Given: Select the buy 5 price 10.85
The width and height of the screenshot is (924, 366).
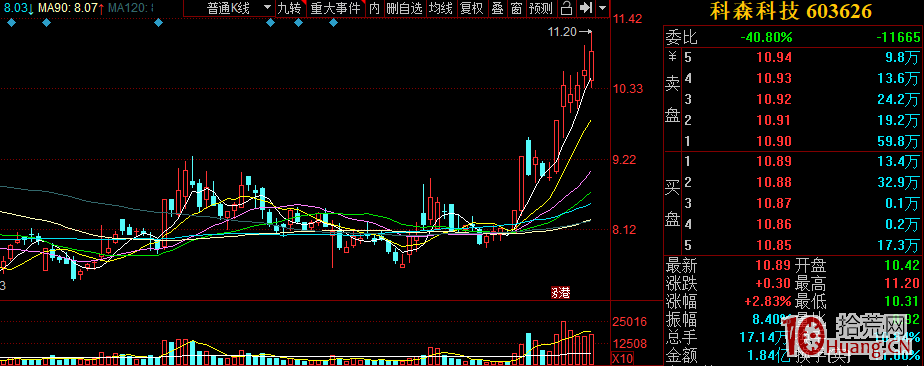Looking at the screenshot, I should [774, 245].
